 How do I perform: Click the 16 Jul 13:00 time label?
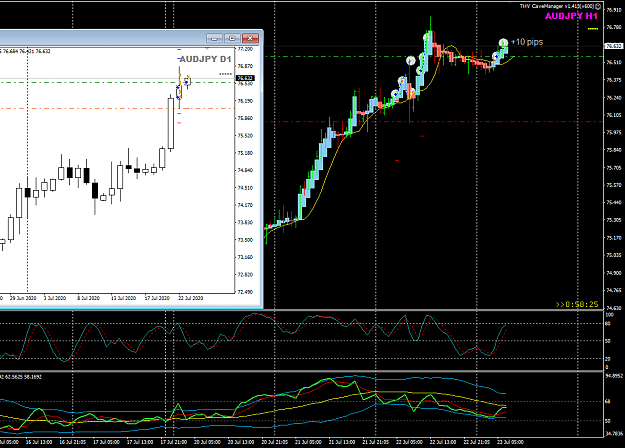pyautogui.click(x=39, y=442)
